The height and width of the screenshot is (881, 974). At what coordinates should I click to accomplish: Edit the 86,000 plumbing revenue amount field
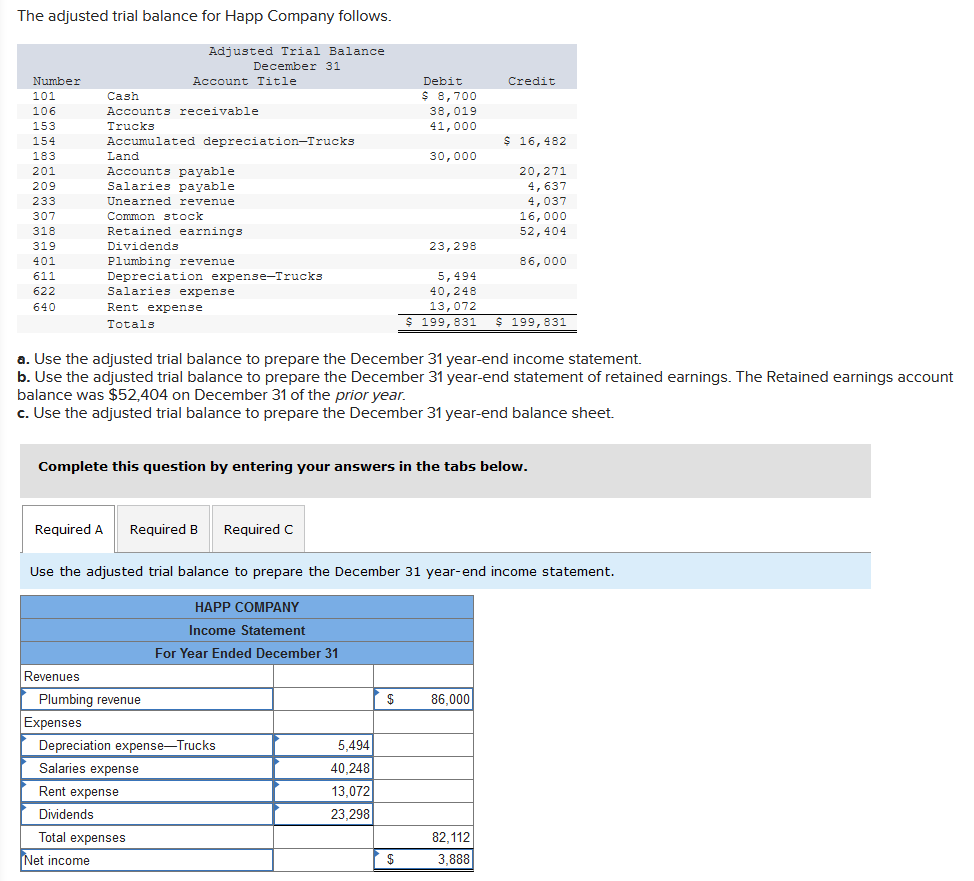(x=423, y=699)
